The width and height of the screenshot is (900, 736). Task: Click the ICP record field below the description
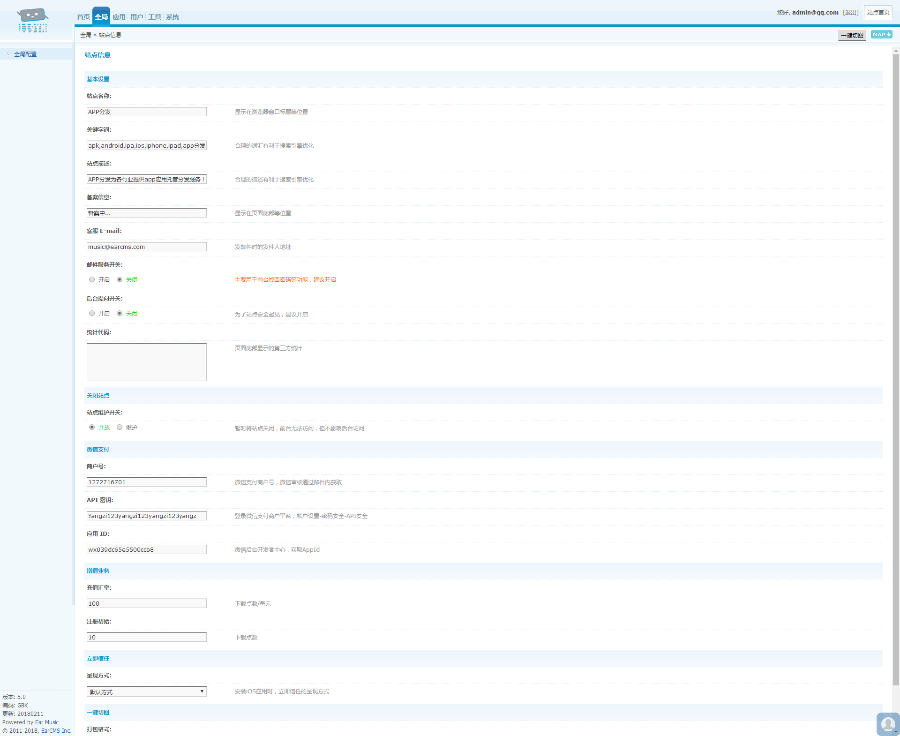[x=146, y=213]
